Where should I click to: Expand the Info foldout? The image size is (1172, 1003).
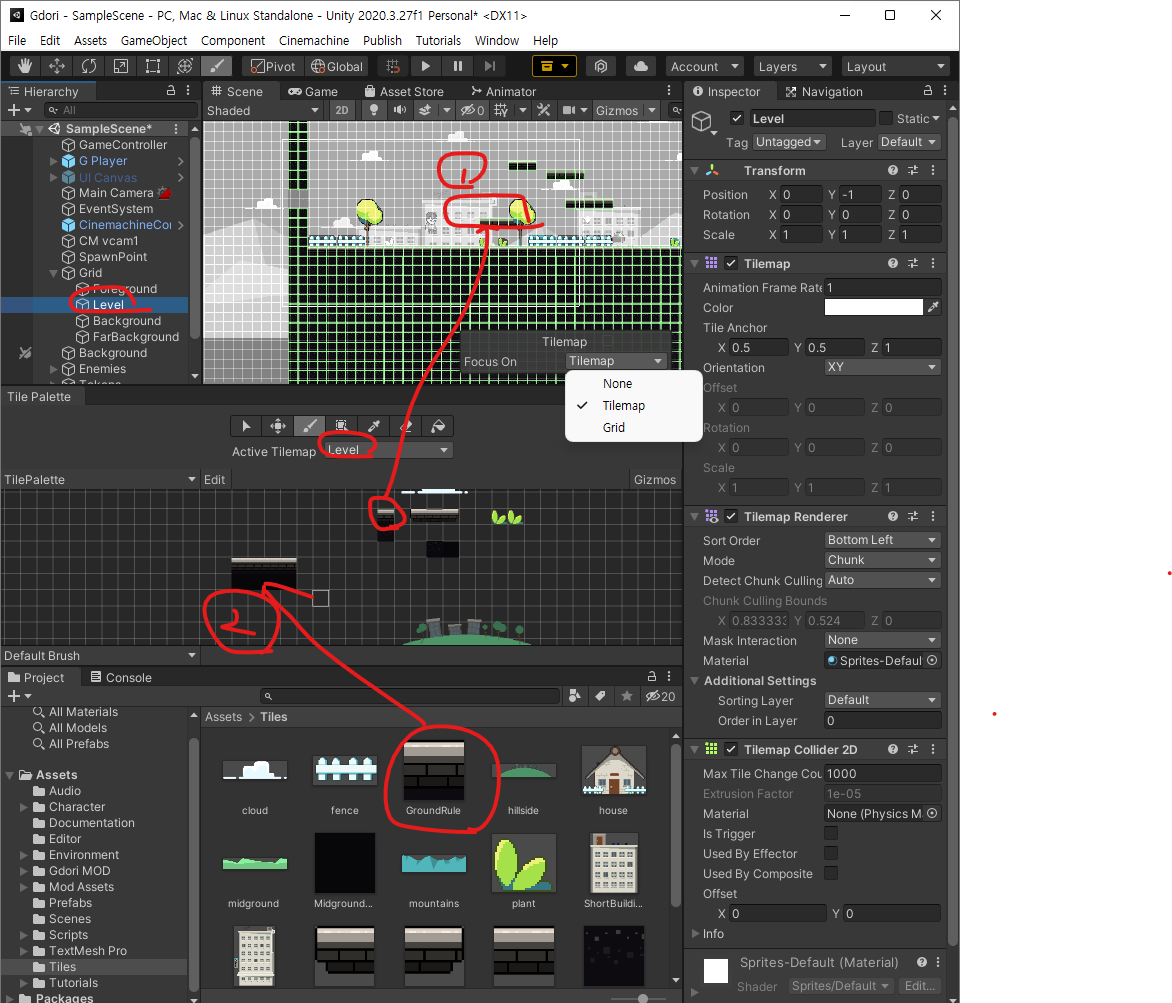click(695, 933)
